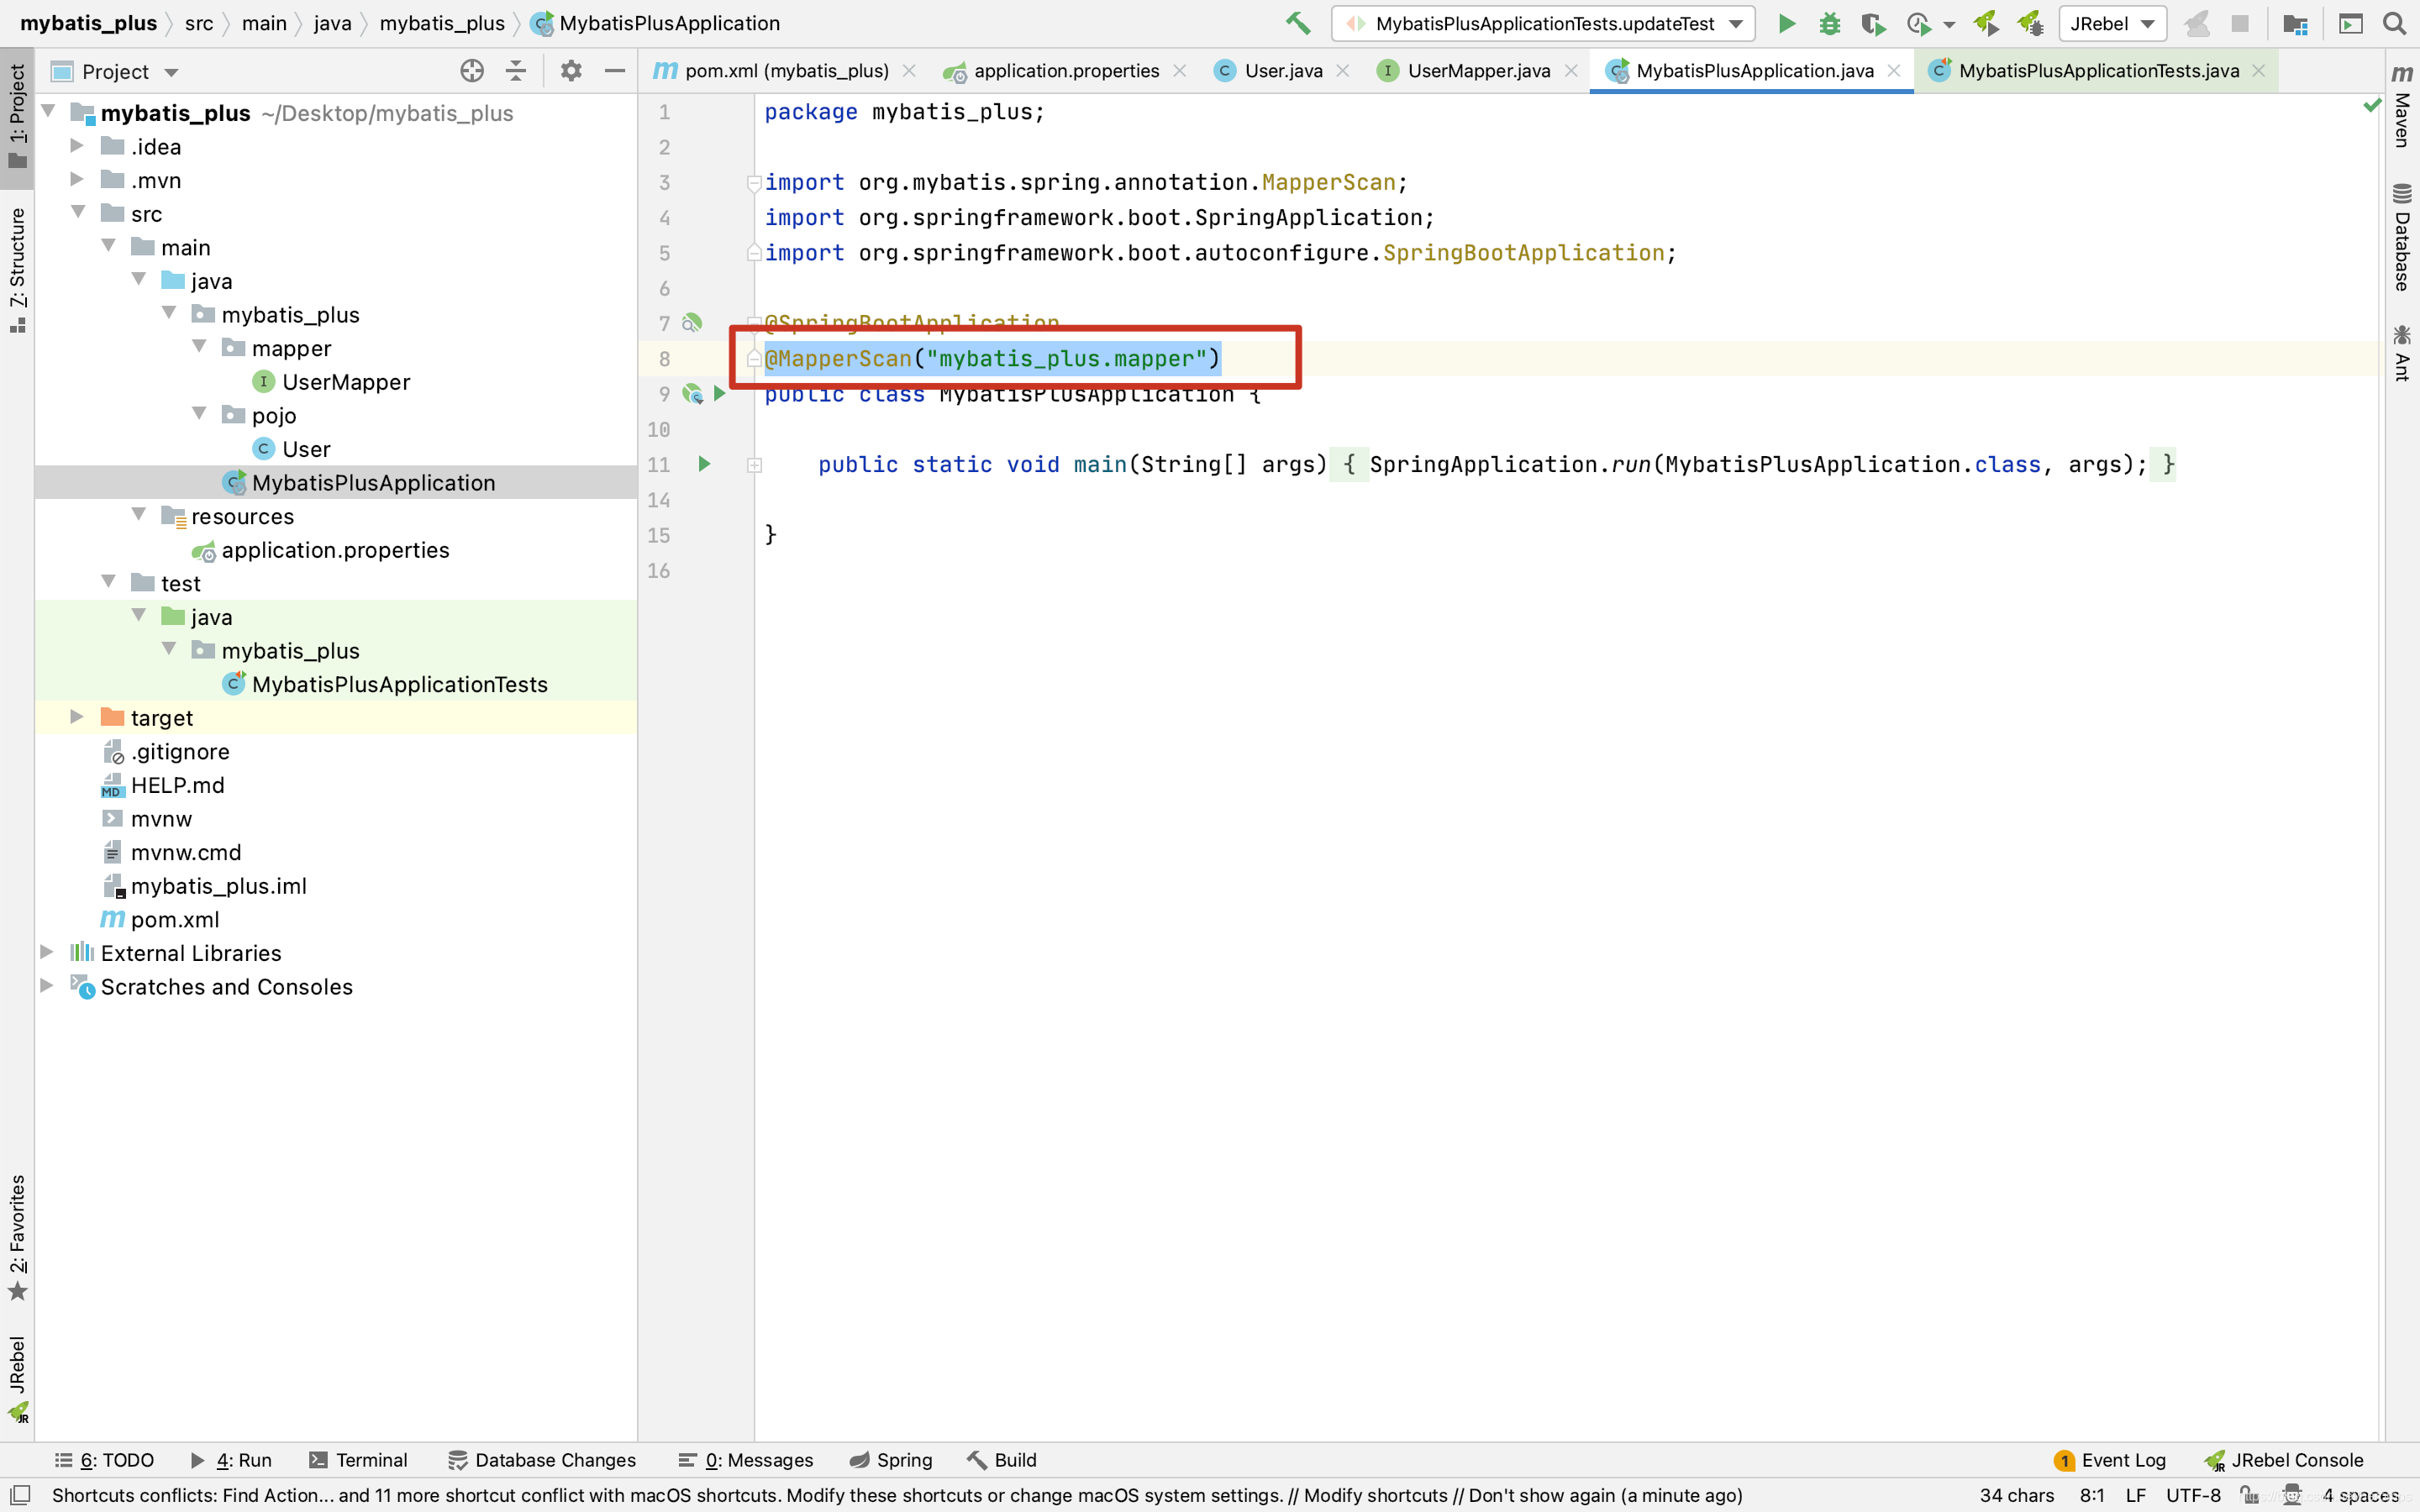Select application.properties in project tree
Screen dimensions: 2420x1512
[x=335, y=550]
